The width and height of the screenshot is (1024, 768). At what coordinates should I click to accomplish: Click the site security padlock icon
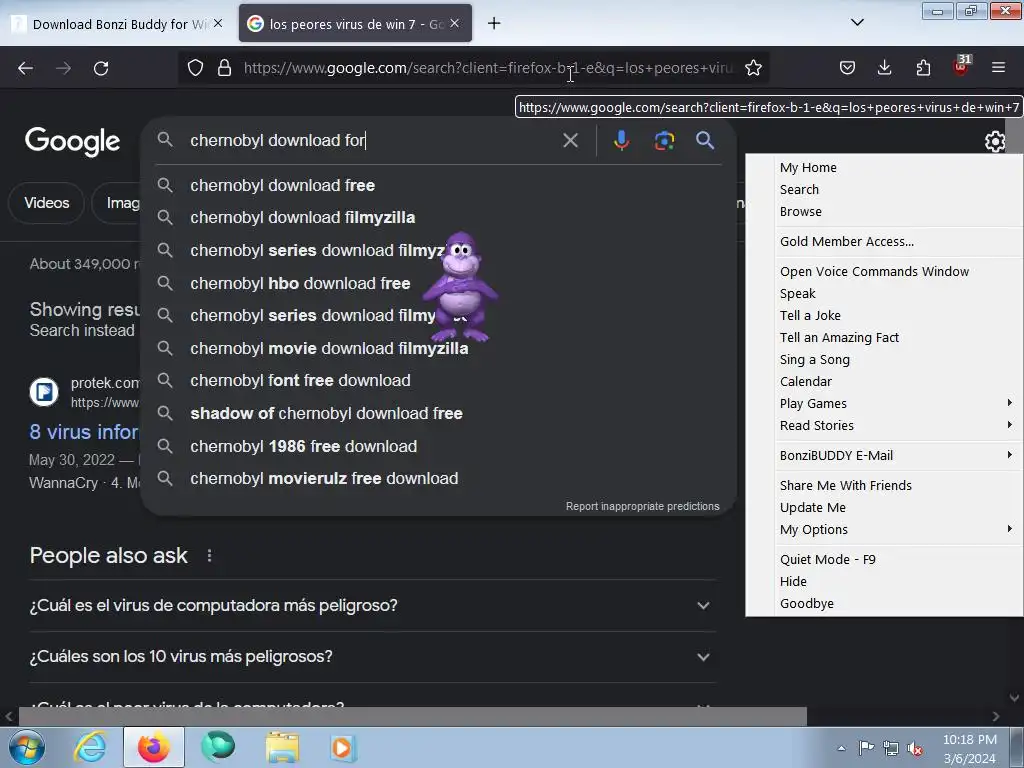point(224,68)
